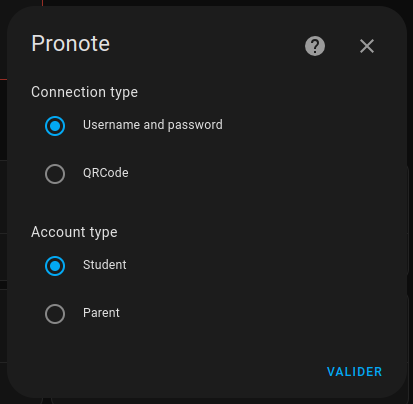Set the account type to Parent
The height and width of the screenshot is (404, 413).
point(55,314)
